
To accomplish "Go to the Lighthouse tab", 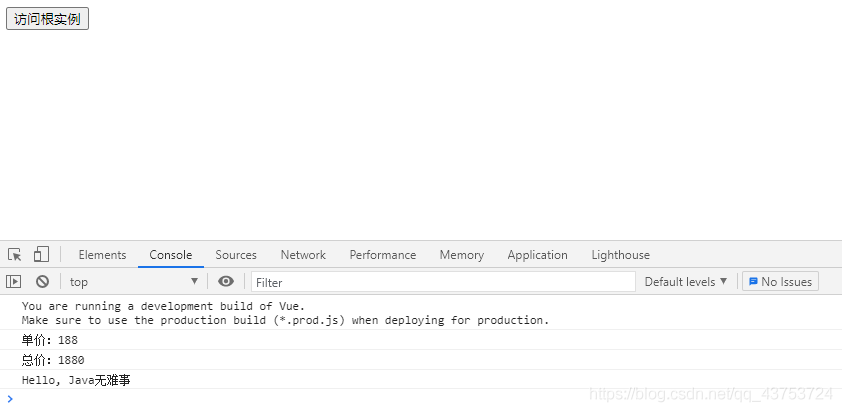I will 620,255.
